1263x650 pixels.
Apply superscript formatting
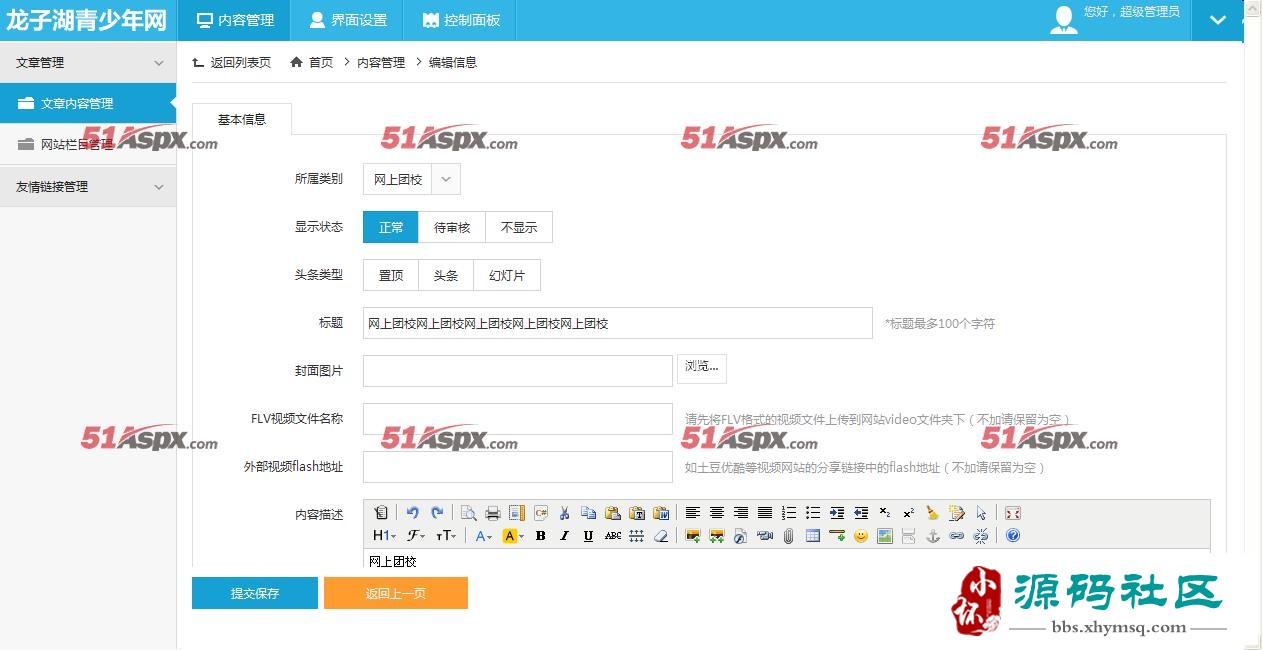pos(909,513)
